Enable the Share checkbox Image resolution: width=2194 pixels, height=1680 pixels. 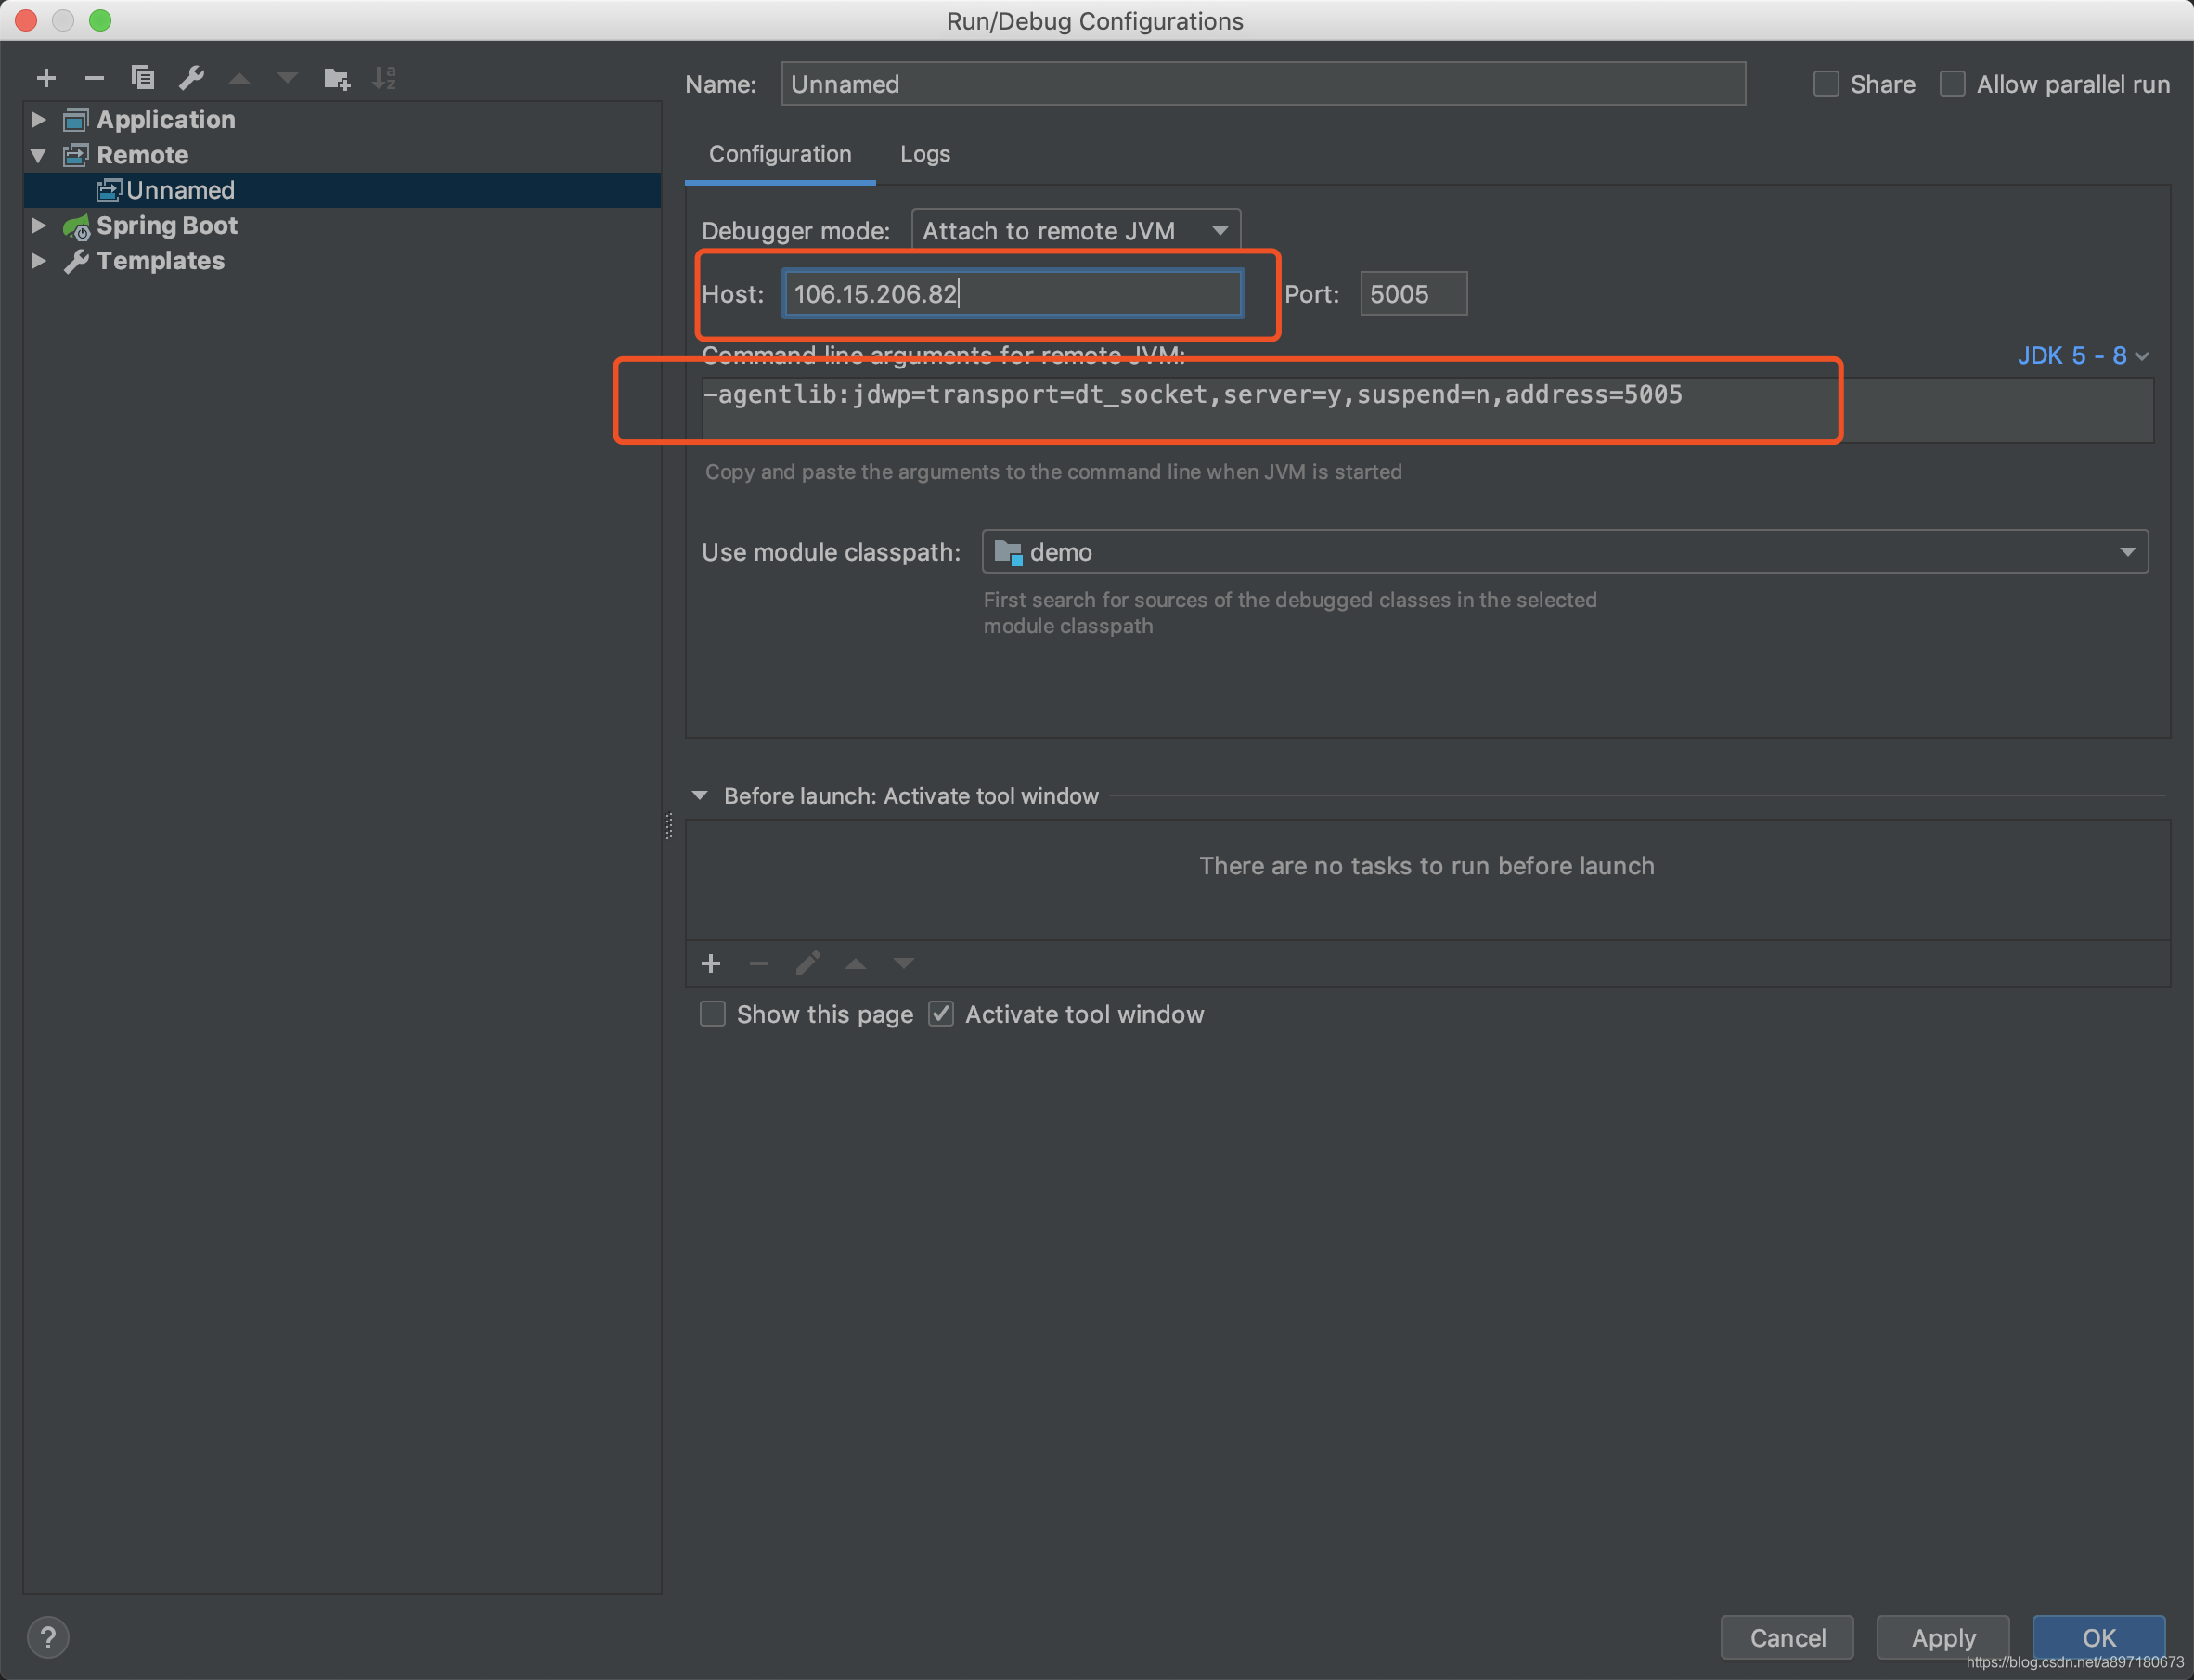(x=1826, y=84)
